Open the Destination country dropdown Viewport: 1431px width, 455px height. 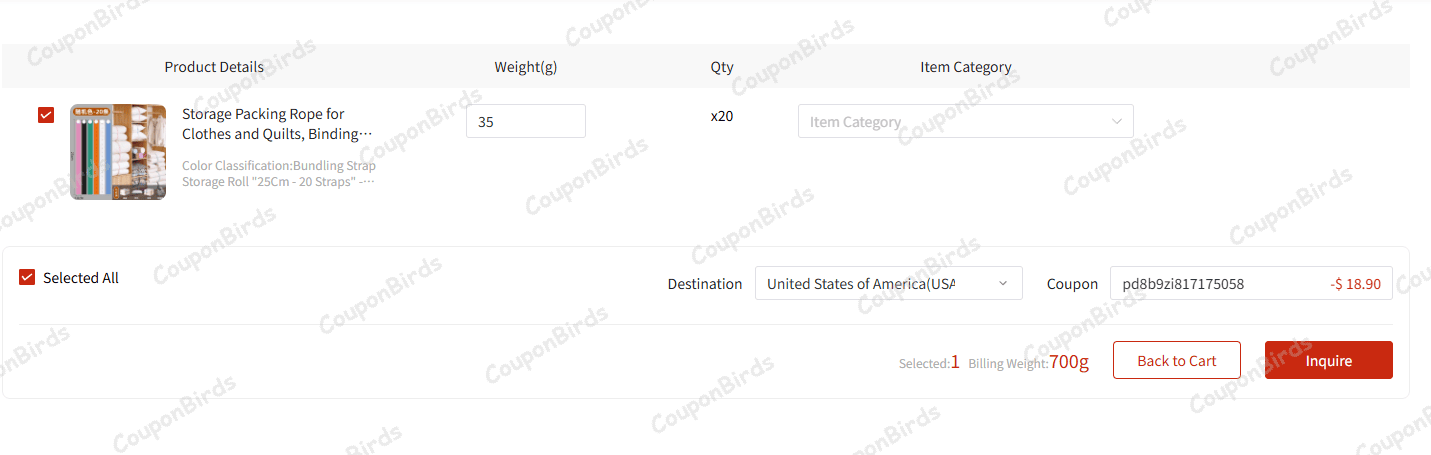coord(870,283)
